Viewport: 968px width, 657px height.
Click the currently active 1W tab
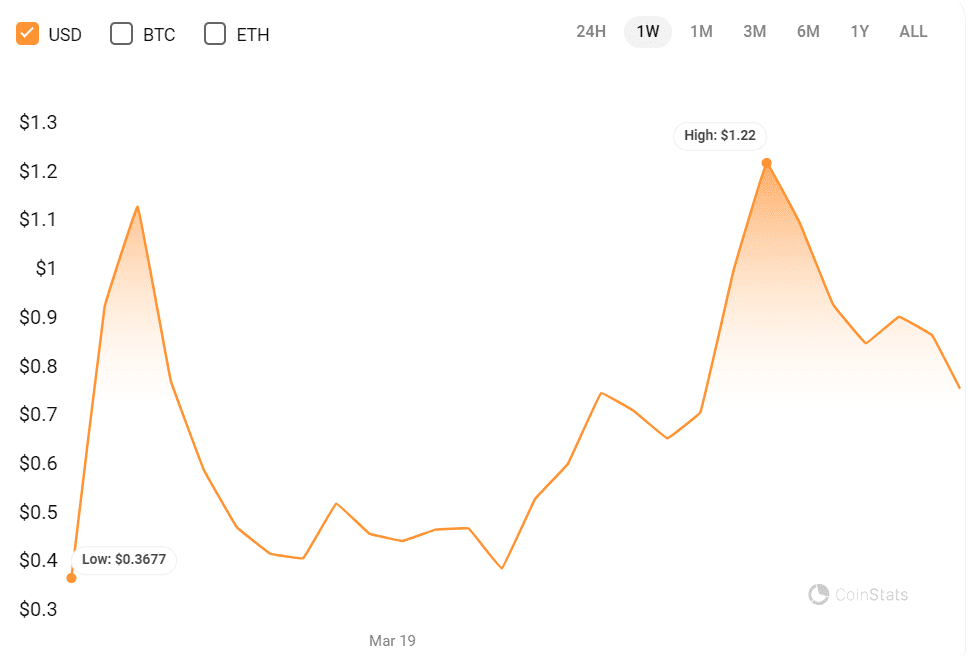(x=647, y=31)
